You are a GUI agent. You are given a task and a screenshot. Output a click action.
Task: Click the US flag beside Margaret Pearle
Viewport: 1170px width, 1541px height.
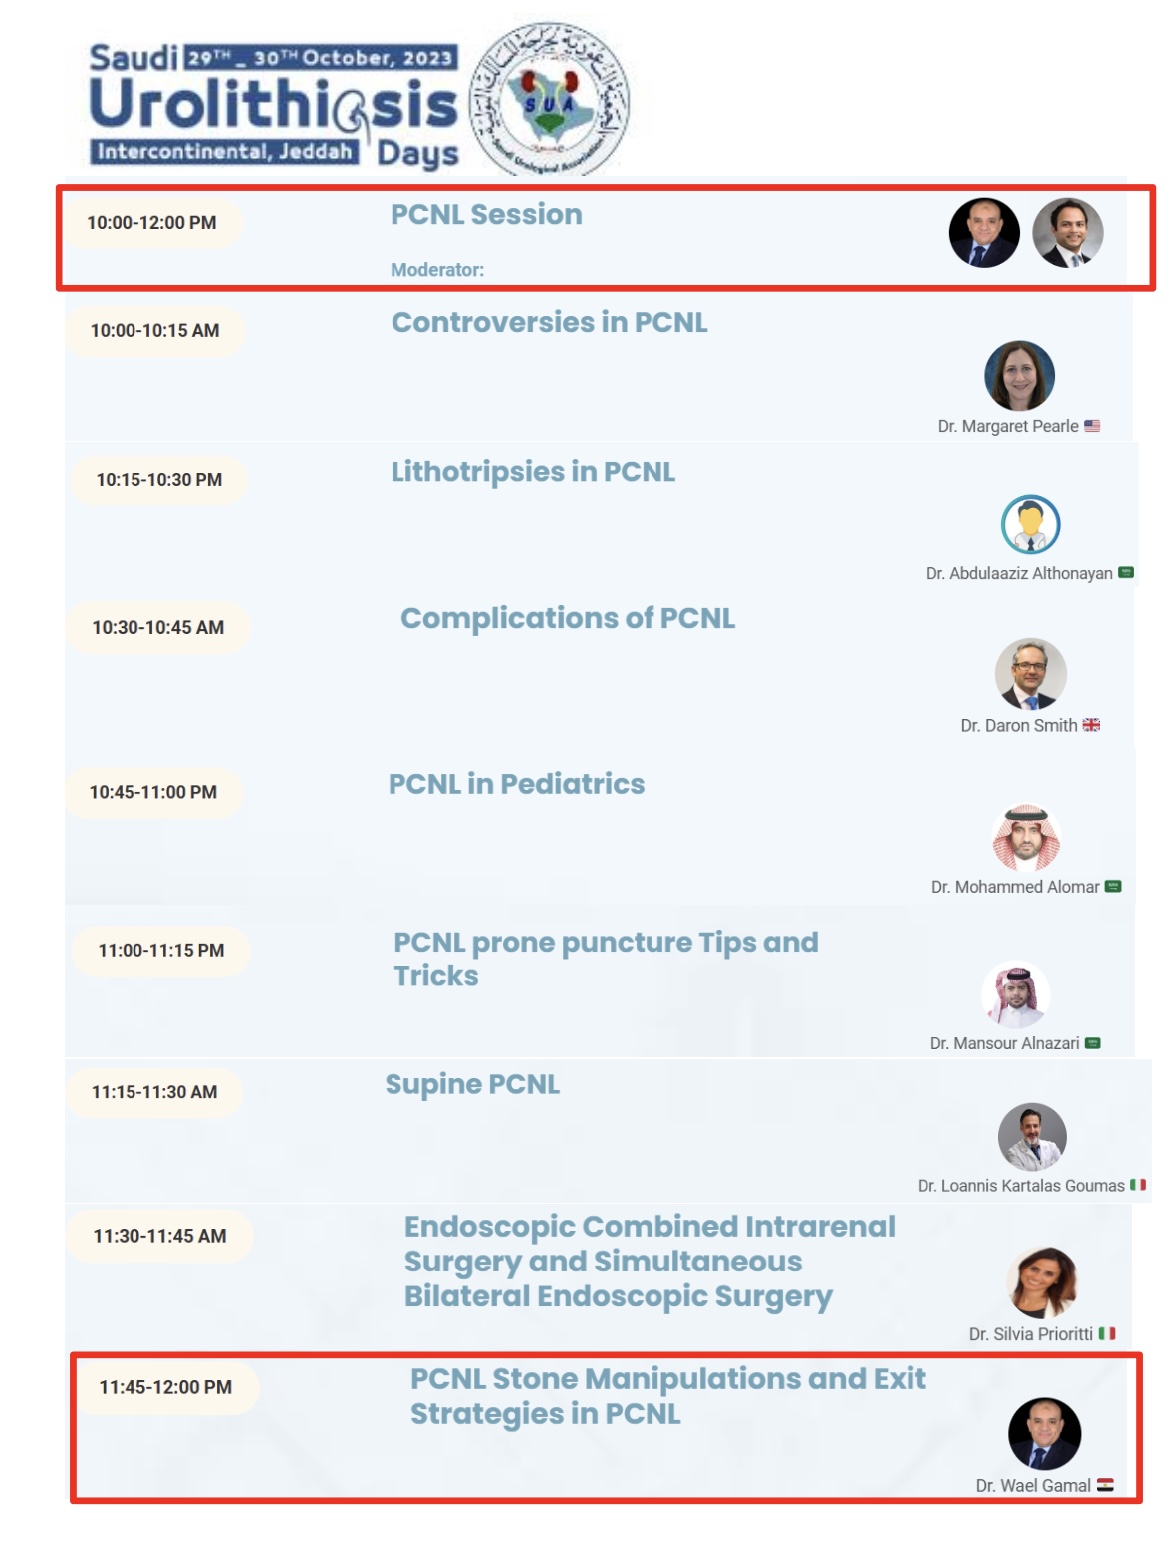click(x=1092, y=426)
